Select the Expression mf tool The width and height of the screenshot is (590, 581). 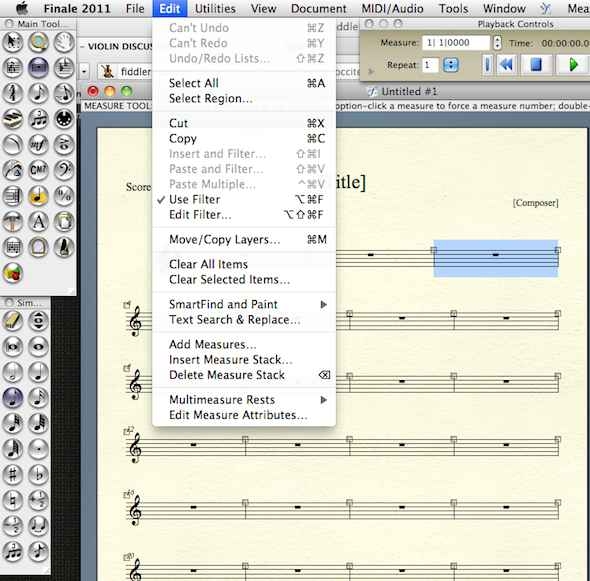(38, 144)
